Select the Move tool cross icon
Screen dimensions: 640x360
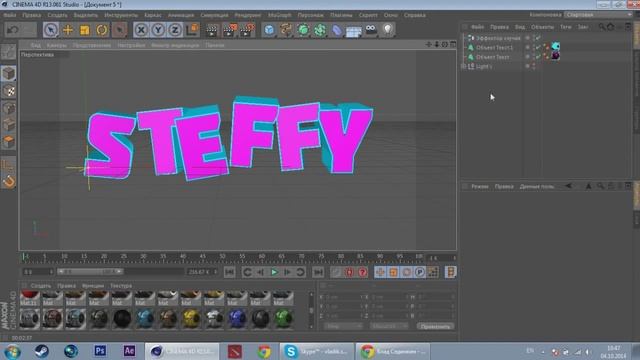[68, 30]
